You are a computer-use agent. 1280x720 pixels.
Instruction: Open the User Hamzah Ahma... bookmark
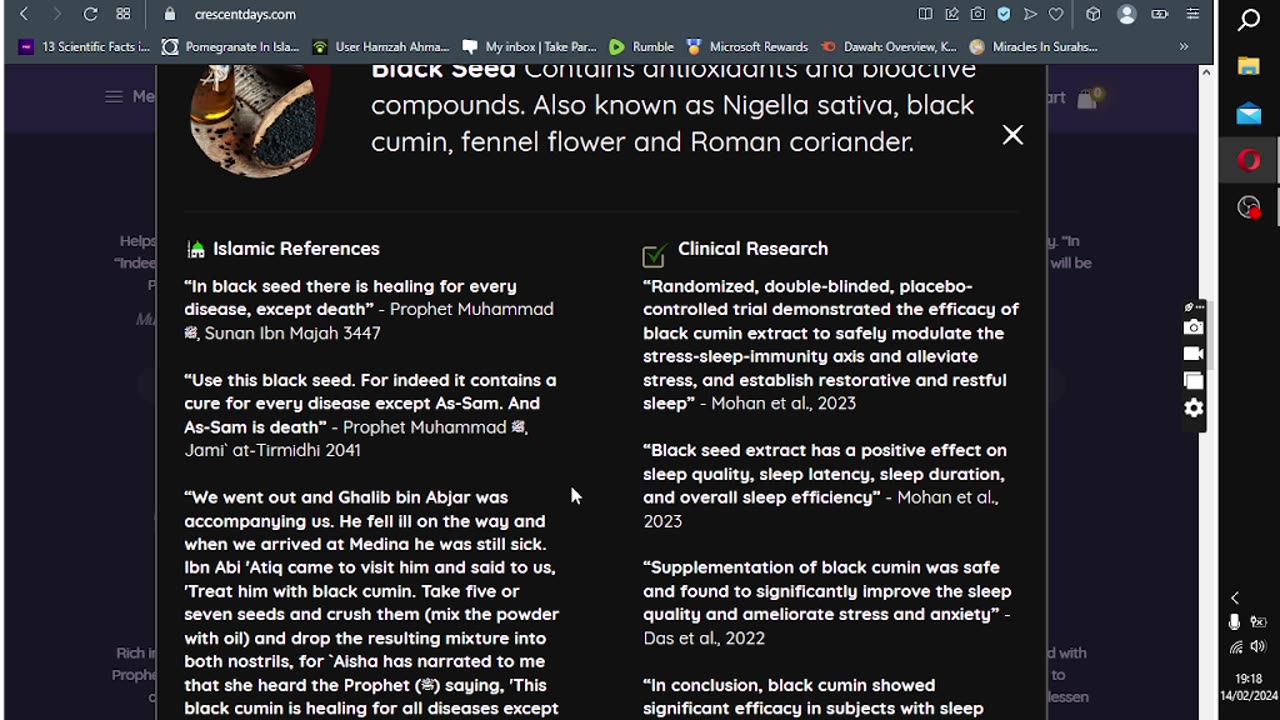click(x=381, y=47)
